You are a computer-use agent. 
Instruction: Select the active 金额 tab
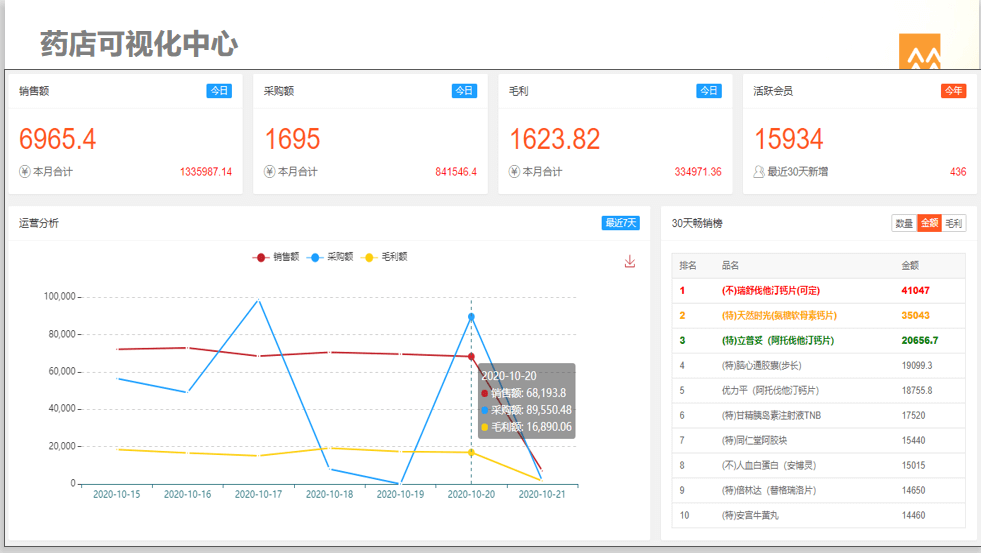pyautogui.click(x=929, y=223)
